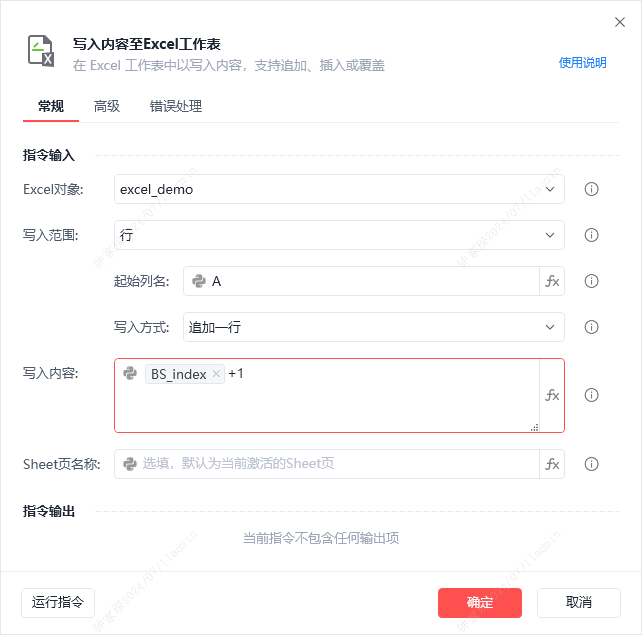Image resolution: width=642 pixels, height=635 pixels.
Task: Open the 使用说明 link
Action: (582, 63)
